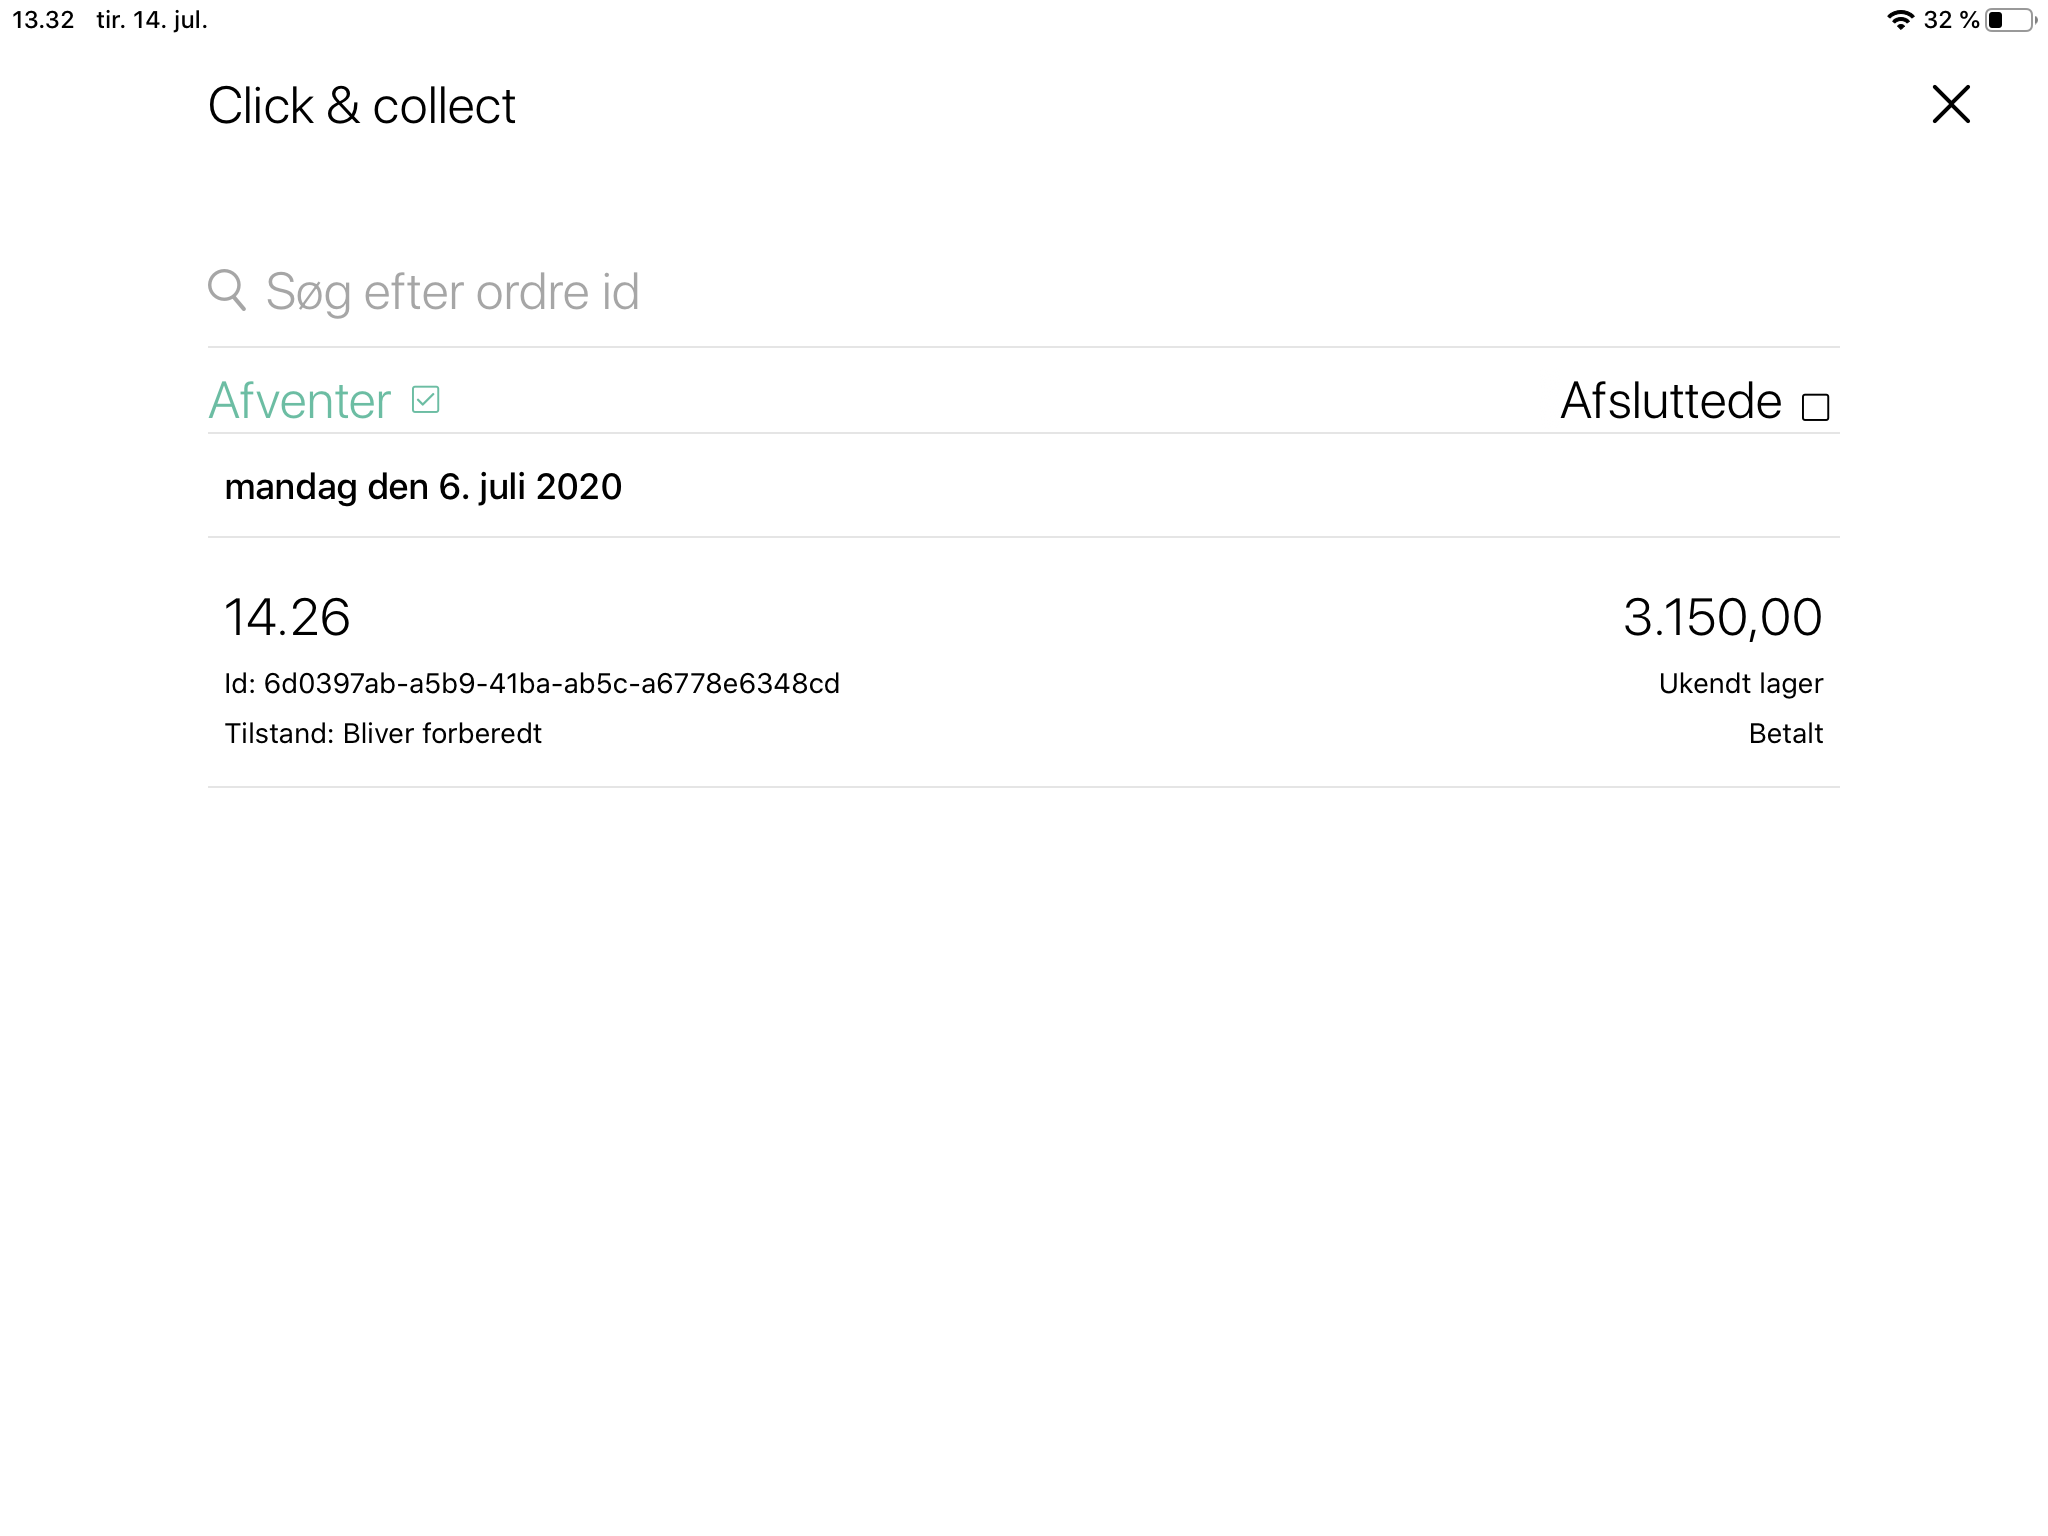The height and width of the screenshot is (1536, 2048).
Task: Tap the battery icon in status bar
Action: pos(2010,20)
